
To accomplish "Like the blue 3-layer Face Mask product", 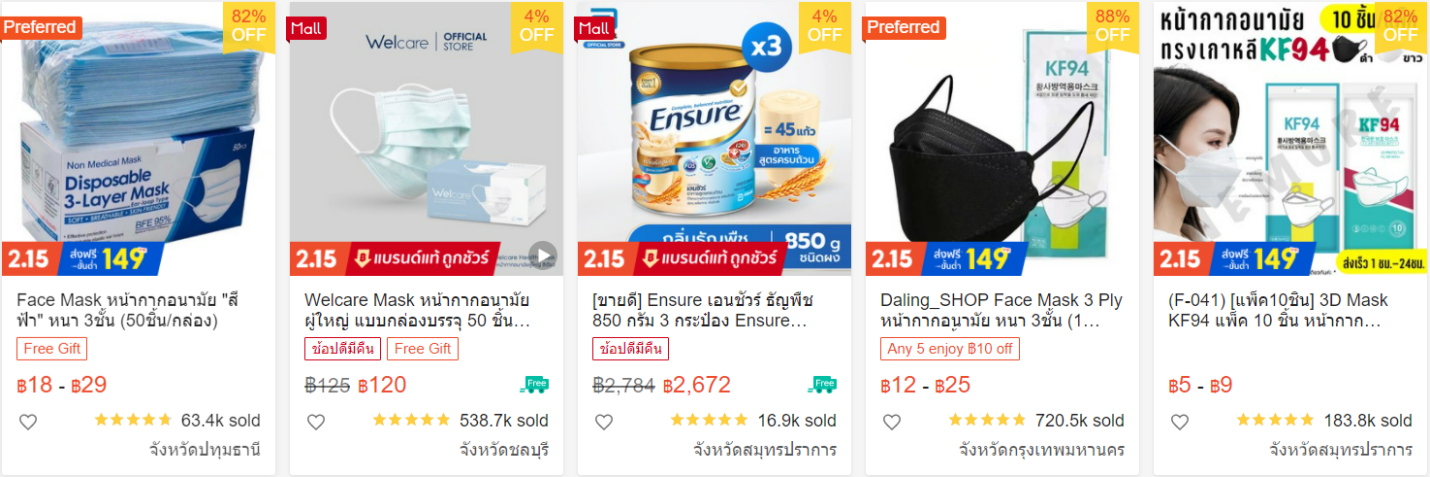I will pyautogui.click(x=28, y=422).
